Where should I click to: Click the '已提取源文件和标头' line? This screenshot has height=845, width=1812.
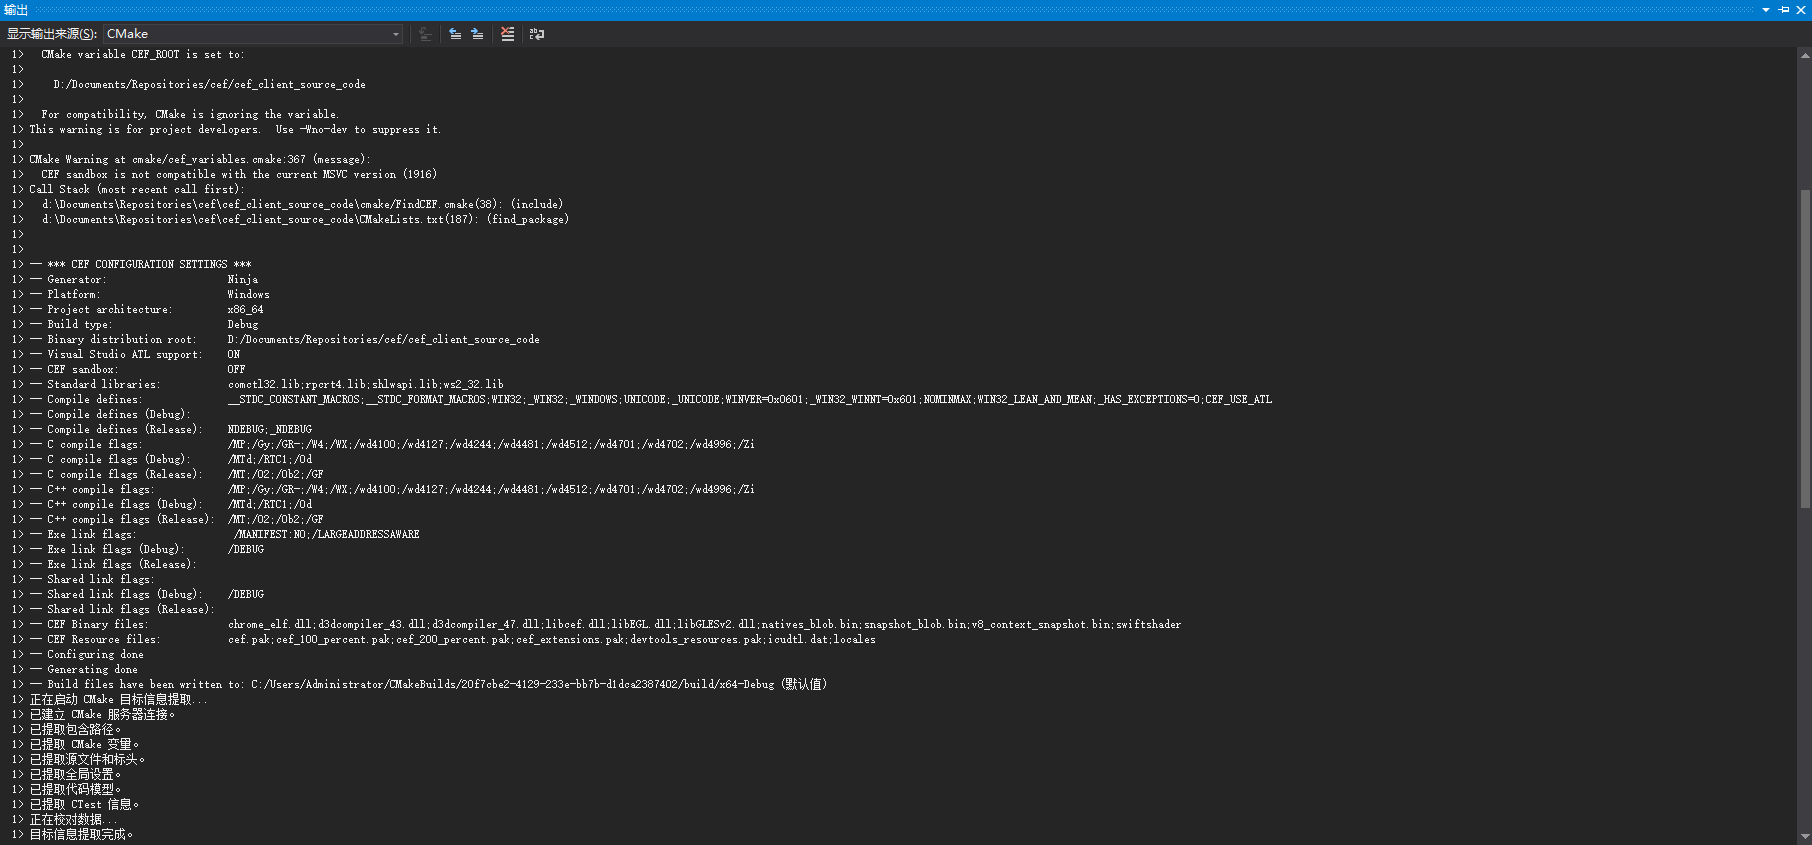(88, 760)
